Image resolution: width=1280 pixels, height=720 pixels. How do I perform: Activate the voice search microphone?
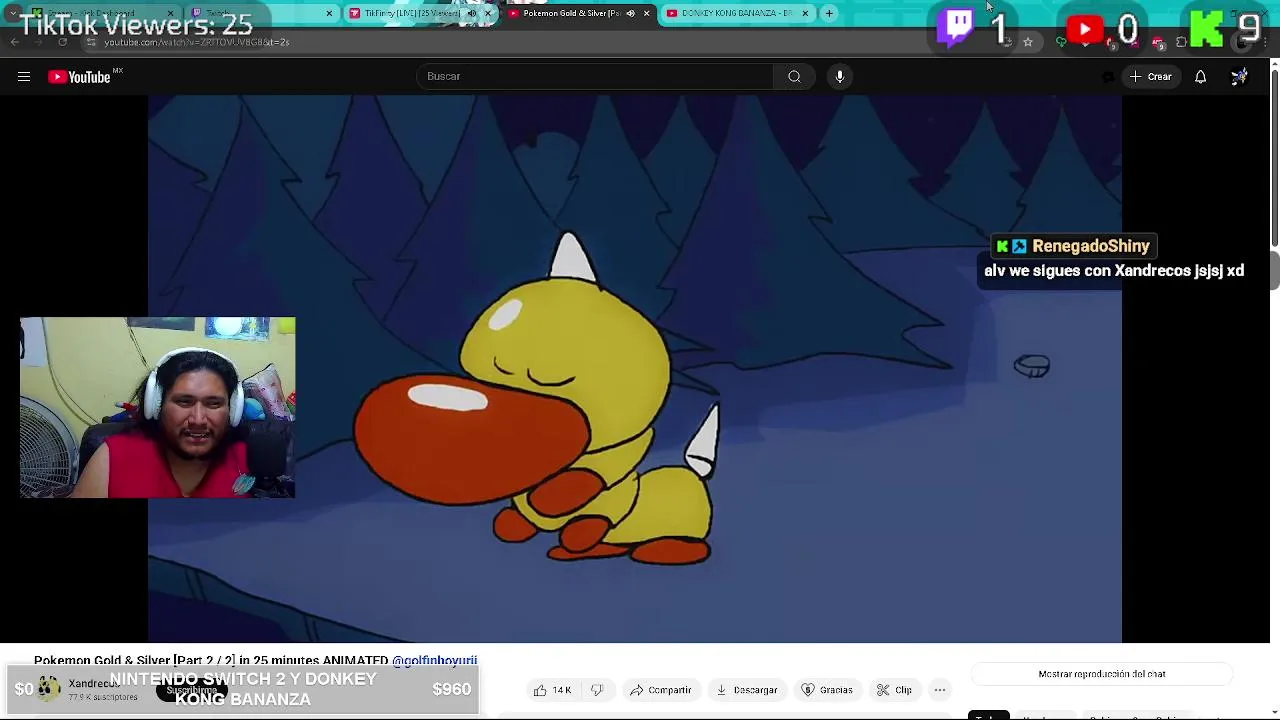pyautogui.click(x=840, y=76)
